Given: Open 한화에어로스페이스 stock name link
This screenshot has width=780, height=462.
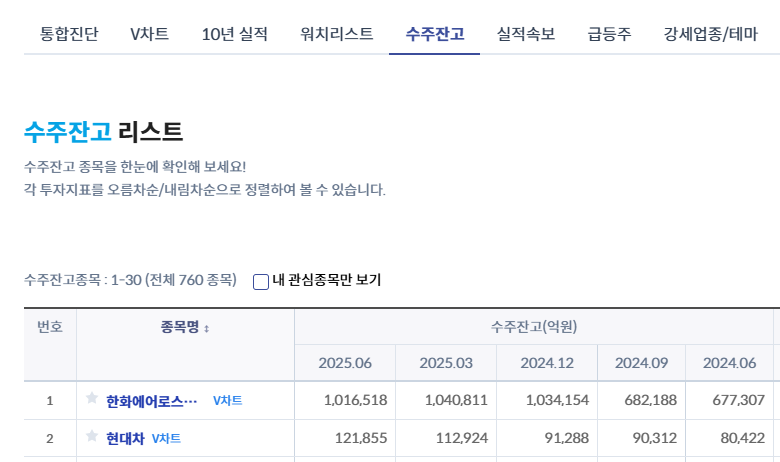Looking at the screenshot, I should coord(152,401).
